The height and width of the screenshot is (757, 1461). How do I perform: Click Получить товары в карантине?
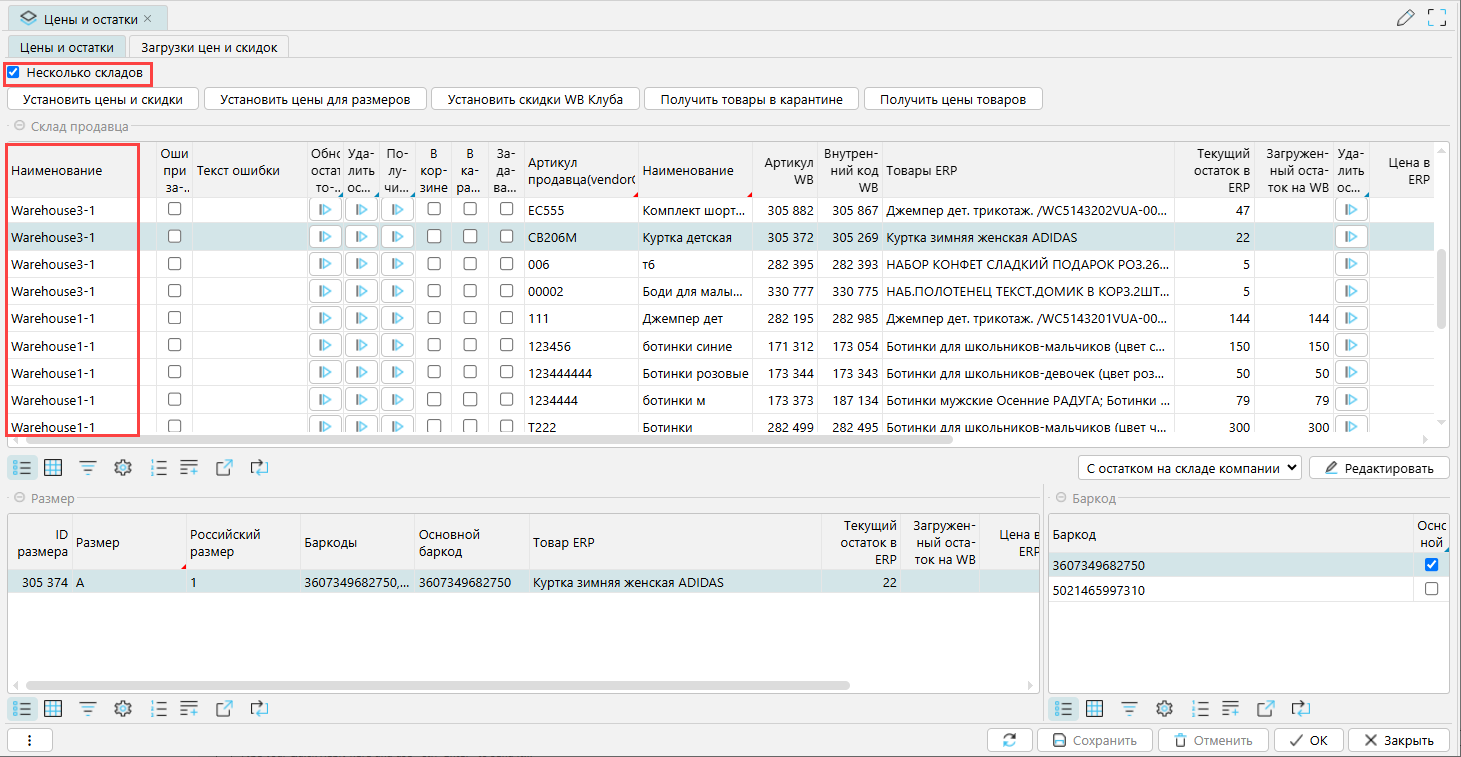pyautogui.click(x=751, y=99)
